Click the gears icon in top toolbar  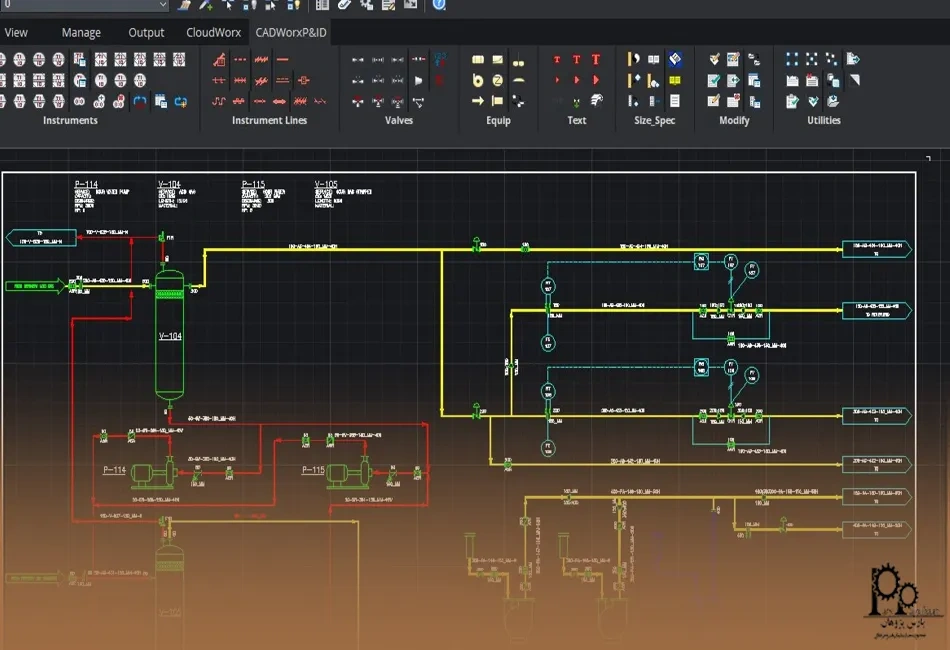(x=367, y=5)
